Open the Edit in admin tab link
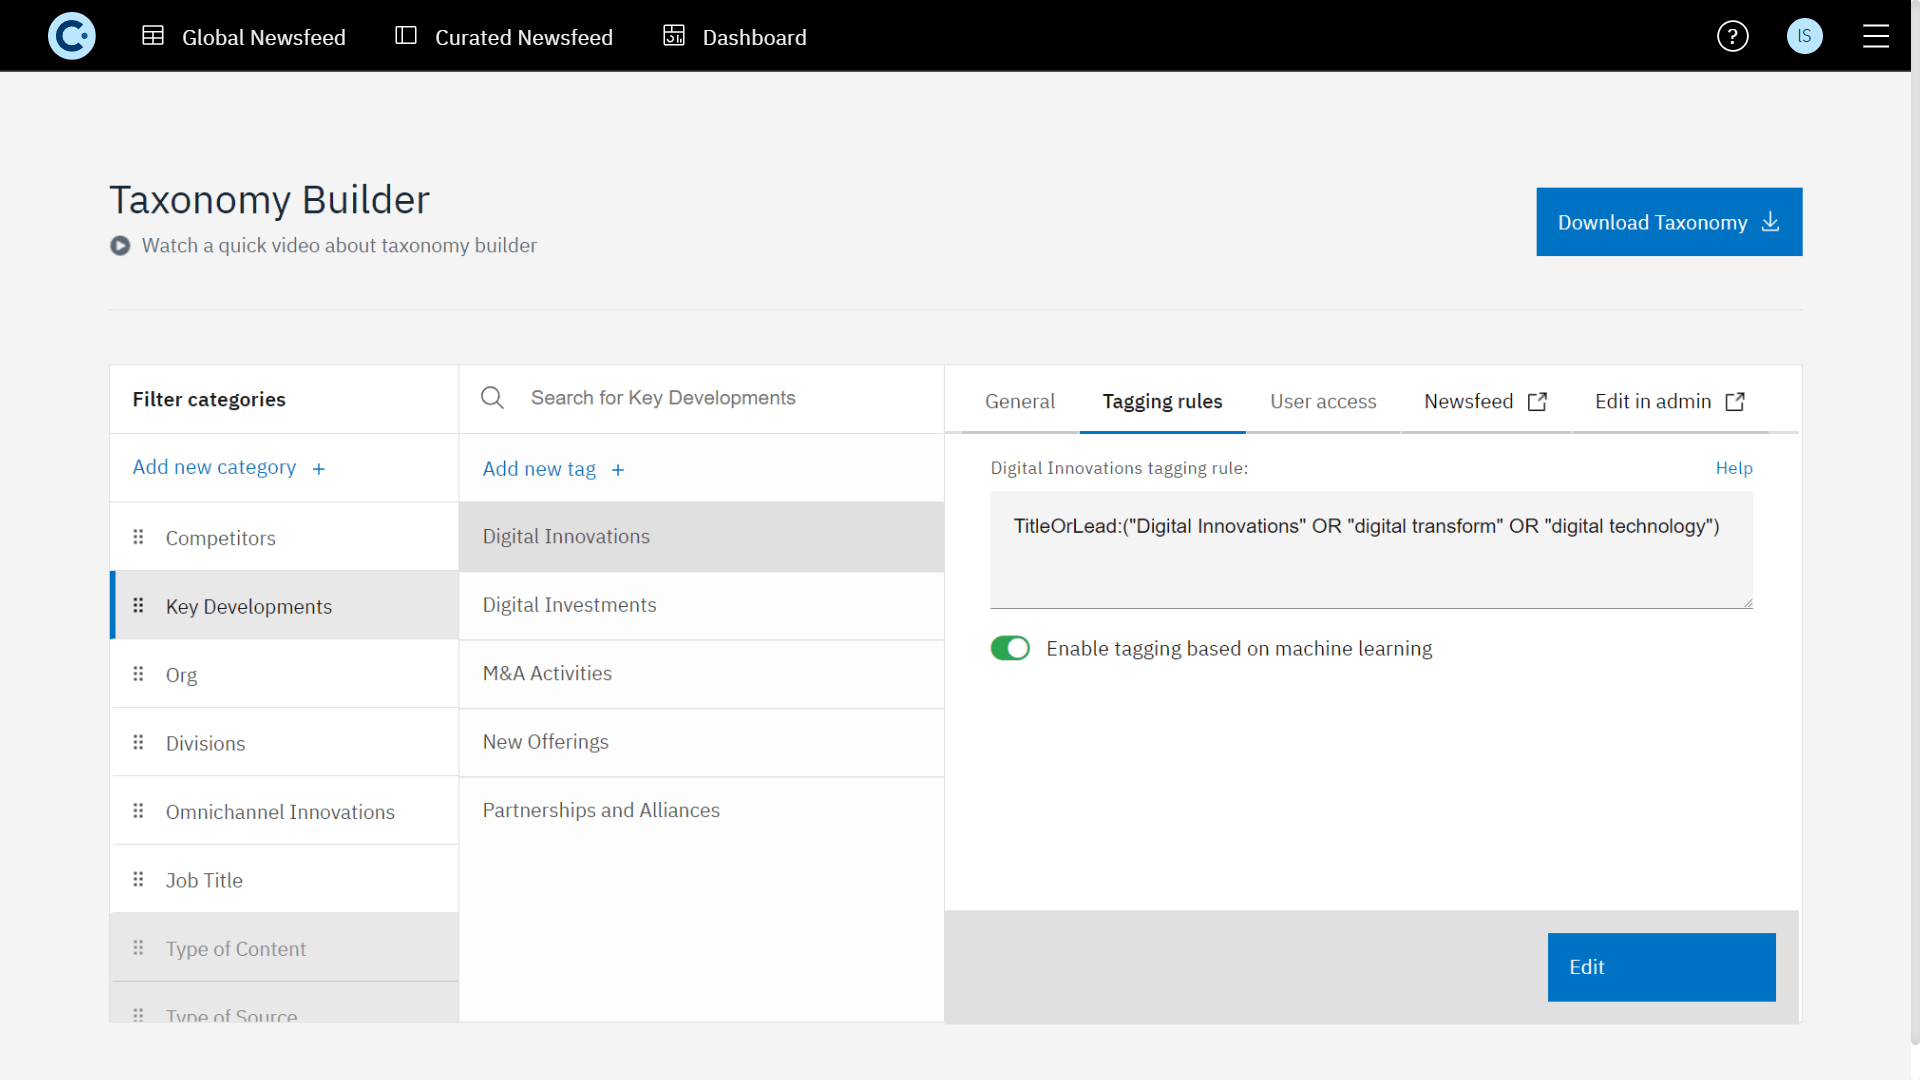The image size is (1920, 1080). [x=1670, y=402]
